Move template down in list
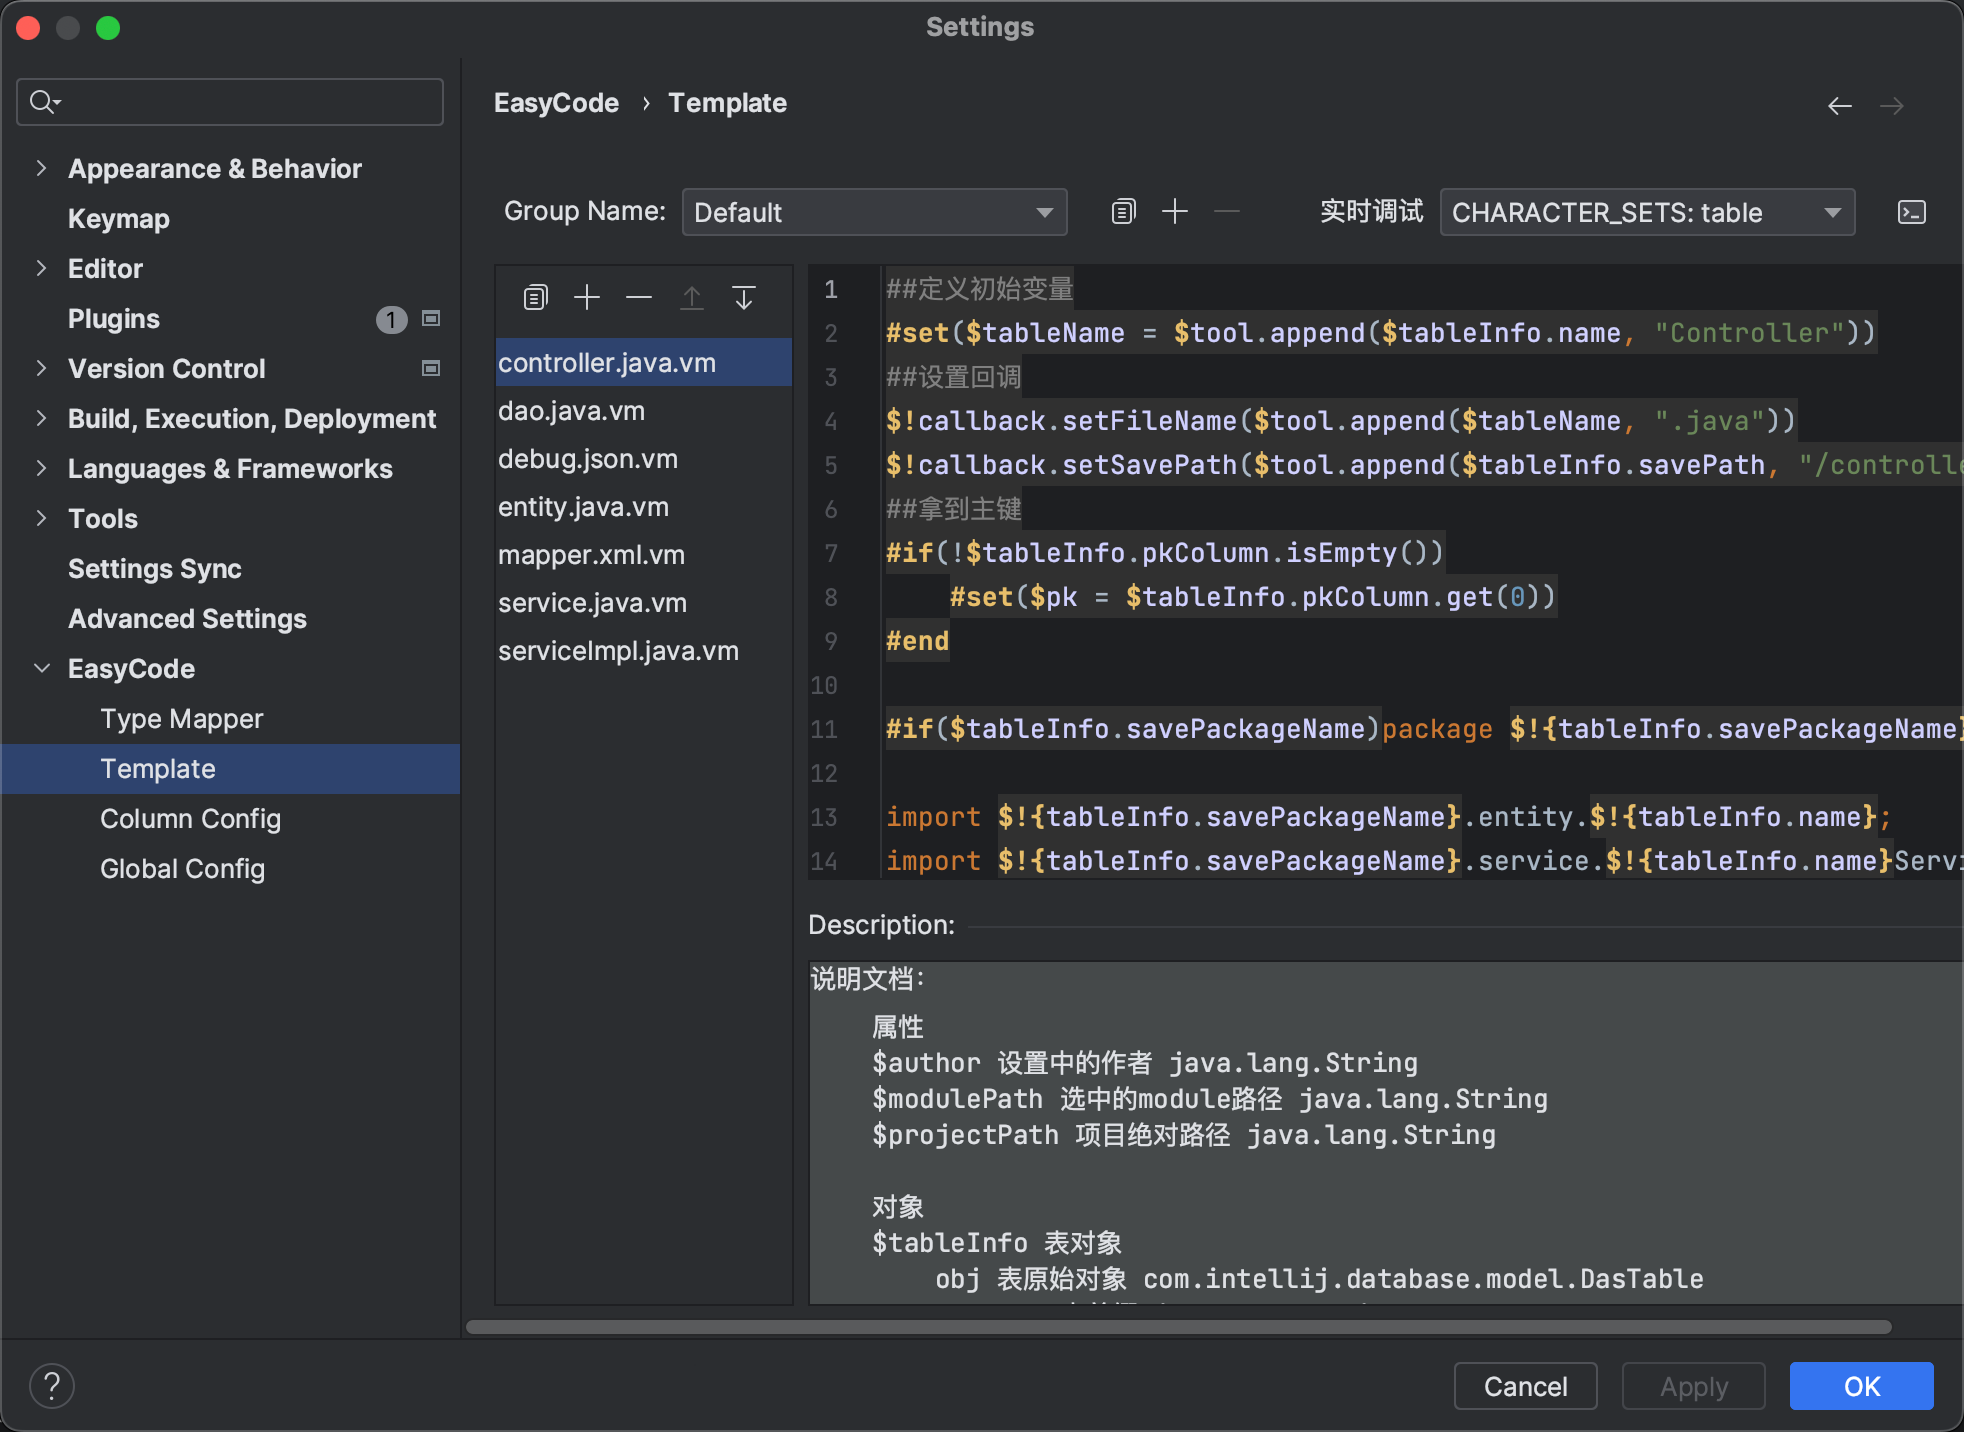The width and height of the screenshot is (1964, 1432). click(x=743, y=297)
